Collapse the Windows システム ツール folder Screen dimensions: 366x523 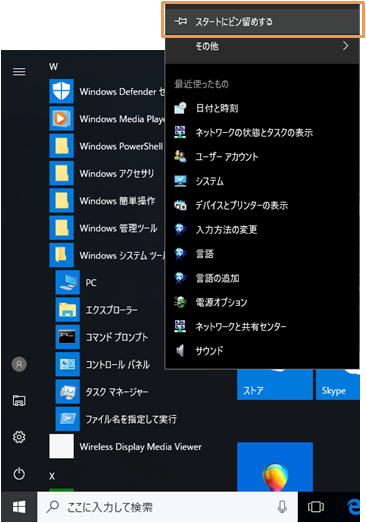point(107,255)
